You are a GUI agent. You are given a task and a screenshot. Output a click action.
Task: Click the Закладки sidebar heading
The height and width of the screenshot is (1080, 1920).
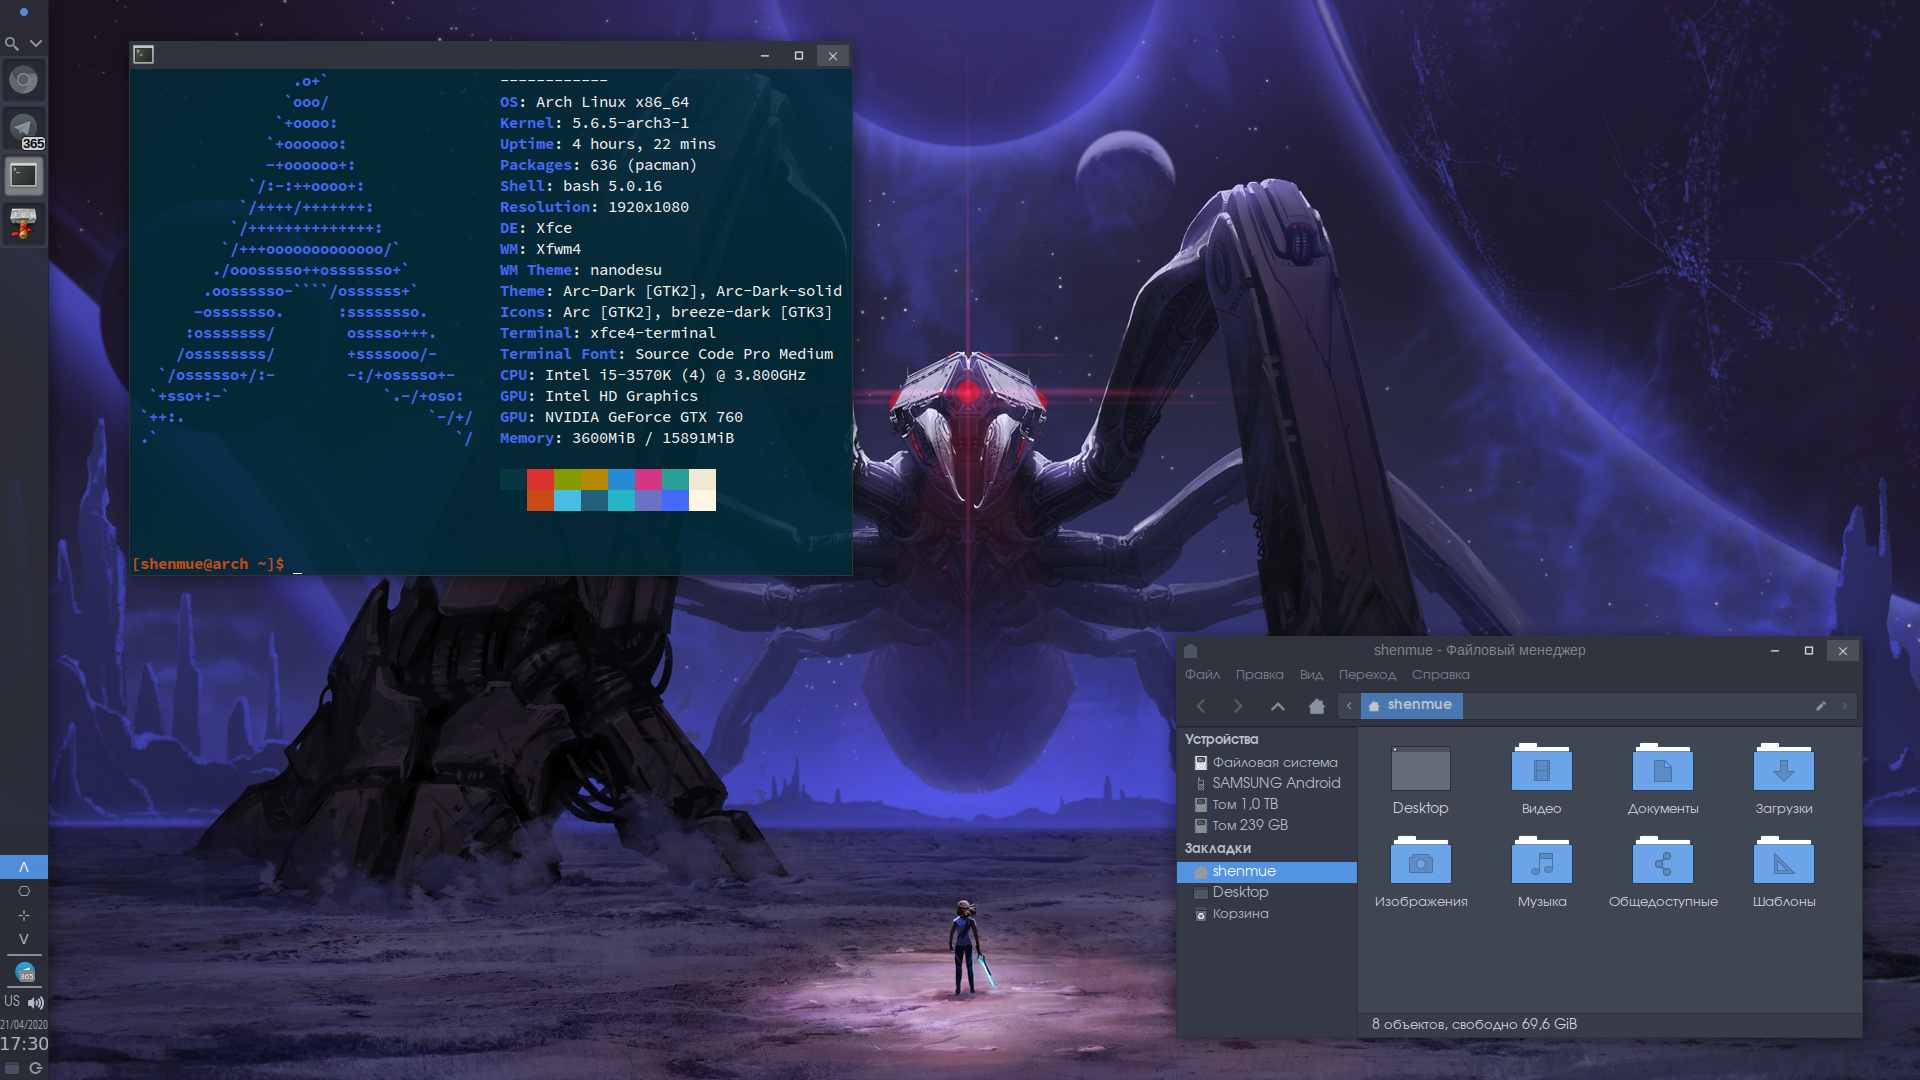point(1217,849)
